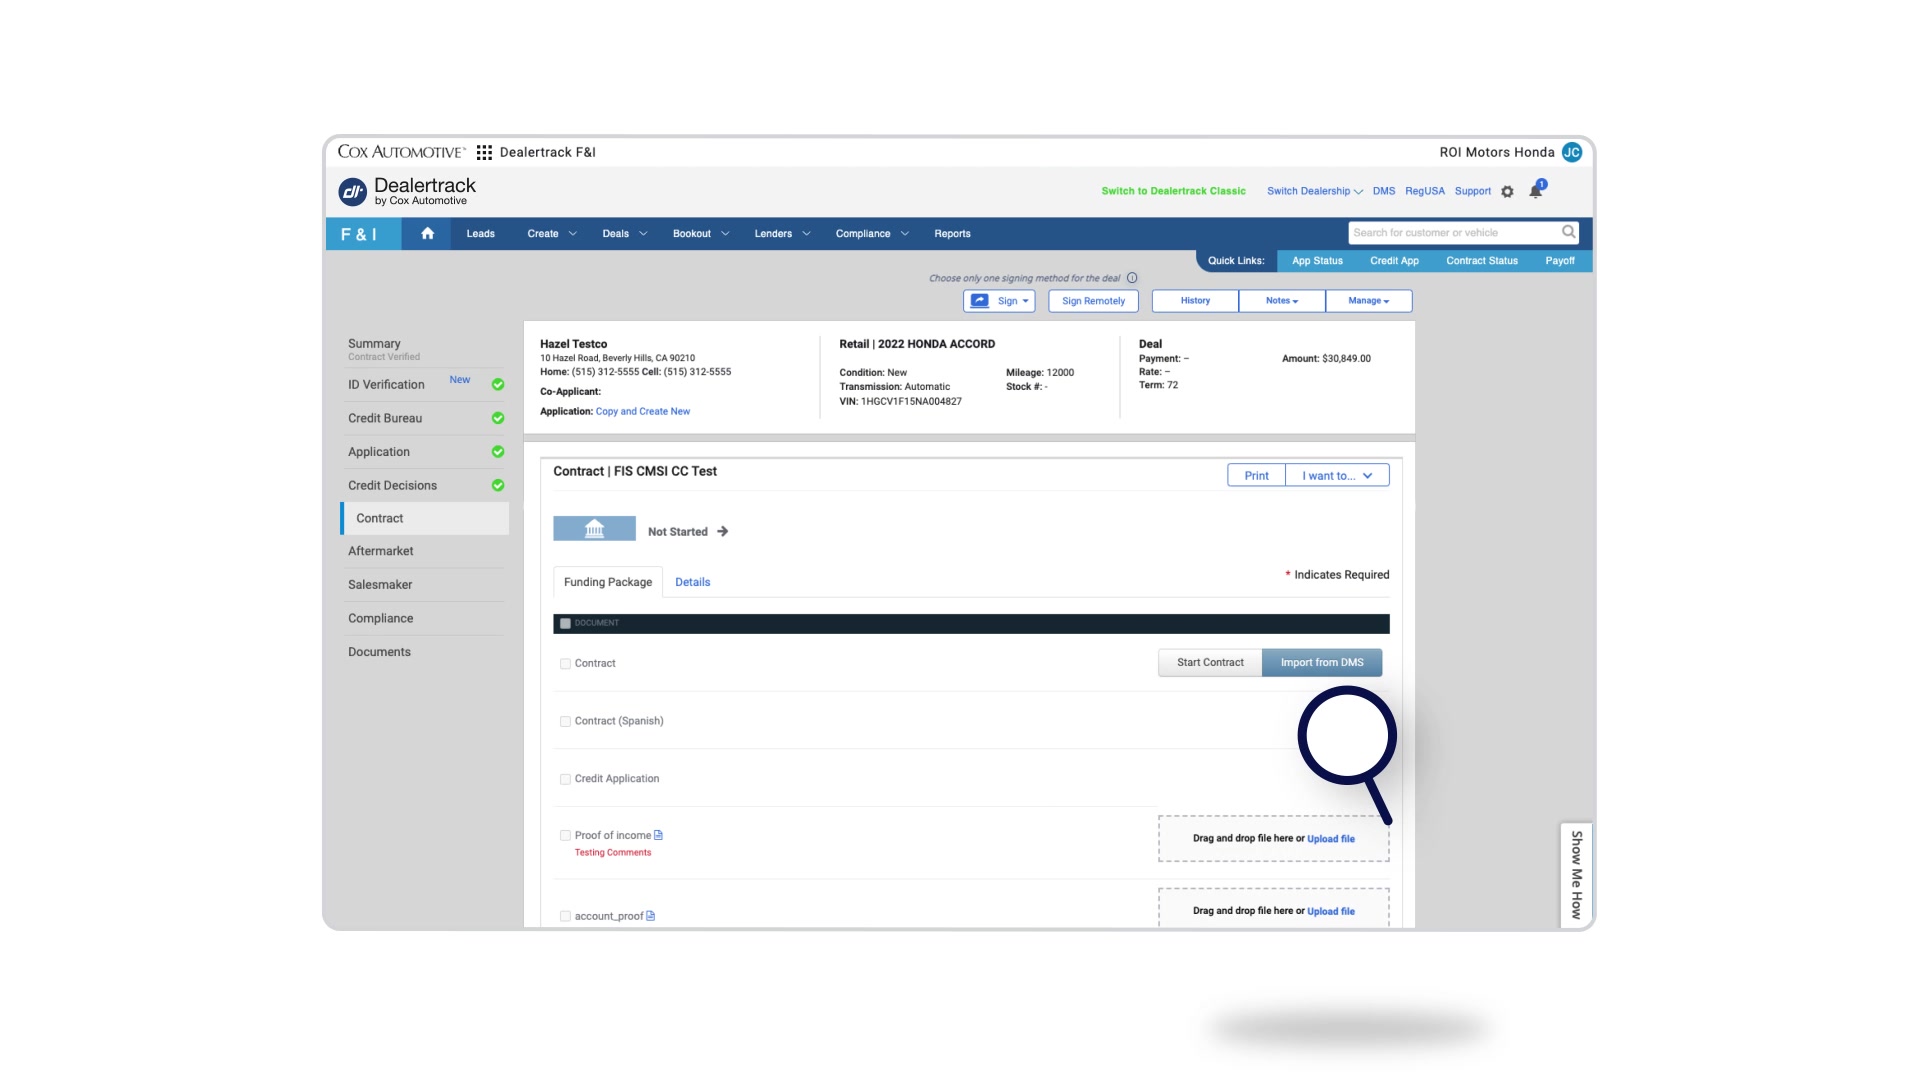The width and height of the screenshot is (1920, 1080).
Task: Click the home icon in navigation bar
Action: [x=427, y=233]
